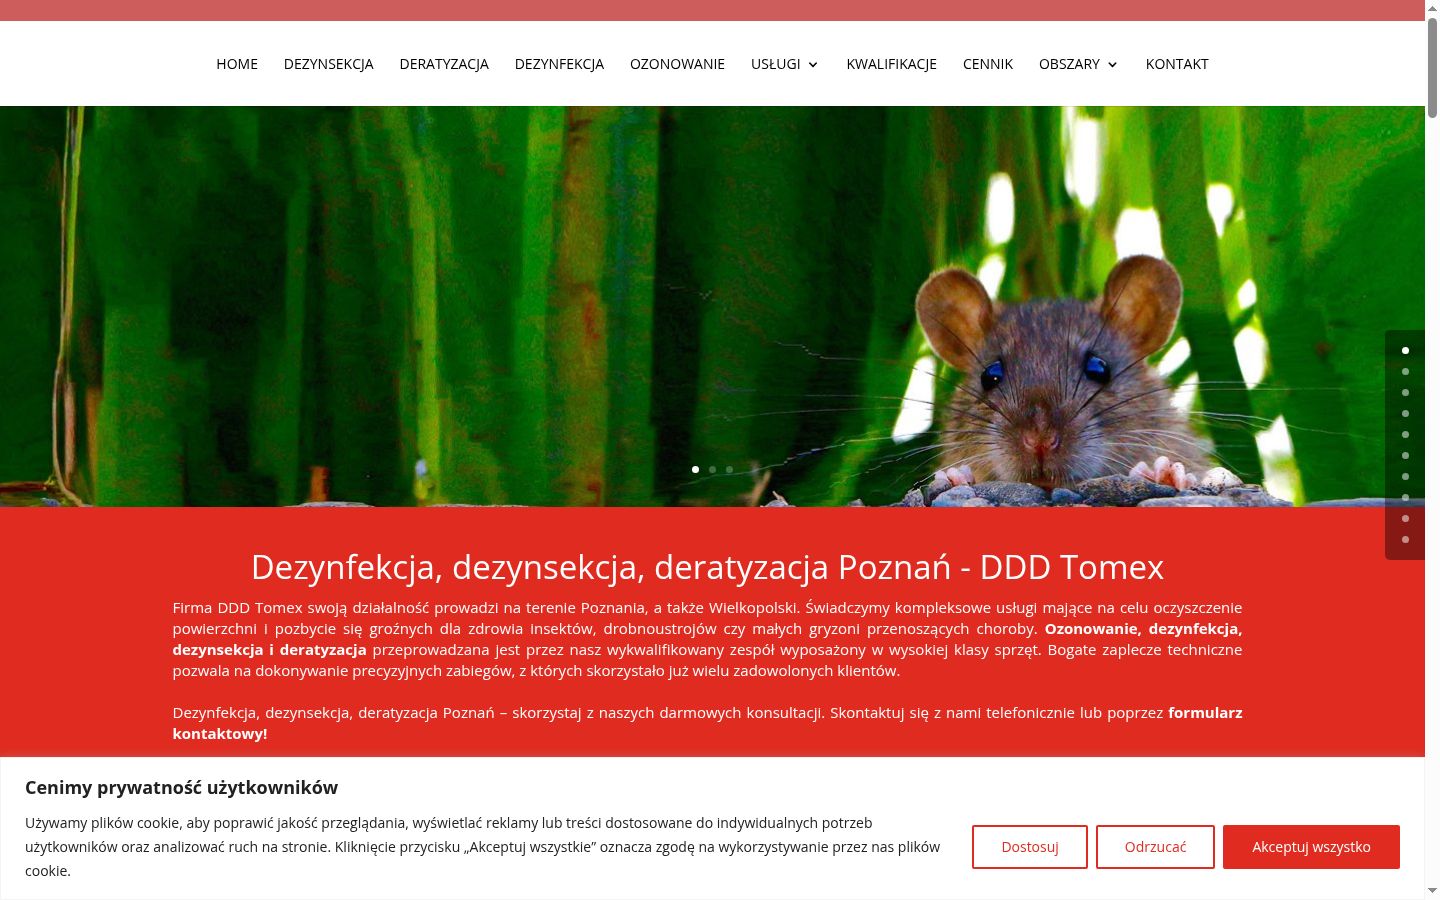Screen dimensions: 1440x900
Task: Go to the CENNIK page
Action: point(988,64)
